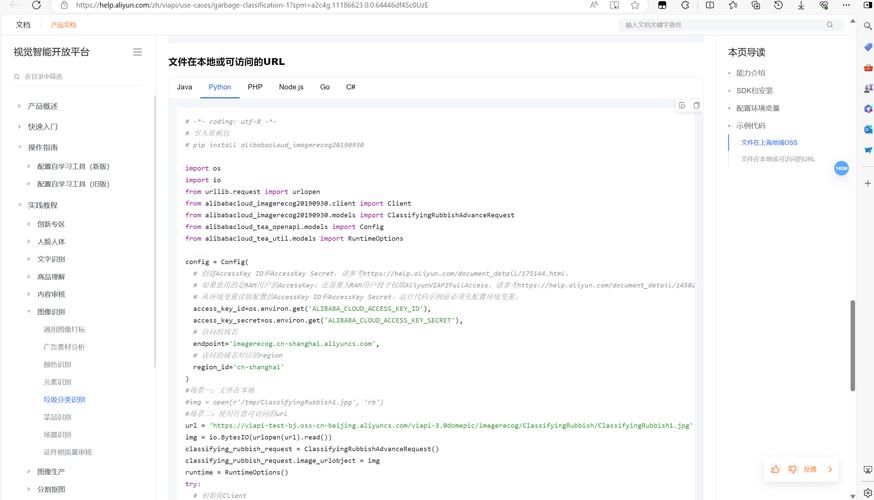
Task: Toggle dark mode icon in code block
Action: coord(682,105)
